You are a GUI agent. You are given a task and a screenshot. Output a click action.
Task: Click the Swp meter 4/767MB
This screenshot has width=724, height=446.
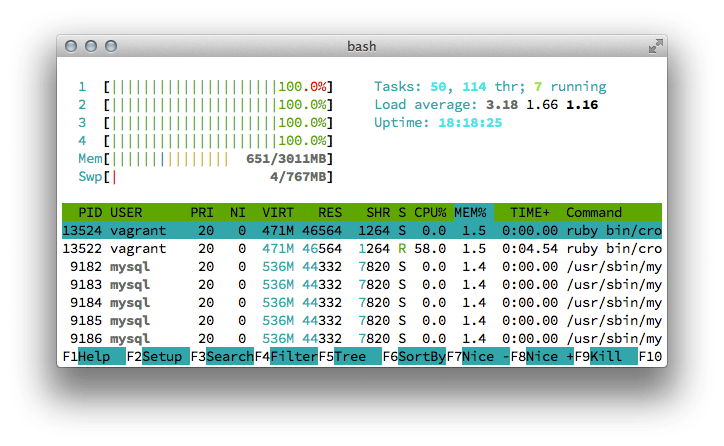coord(205,177)
